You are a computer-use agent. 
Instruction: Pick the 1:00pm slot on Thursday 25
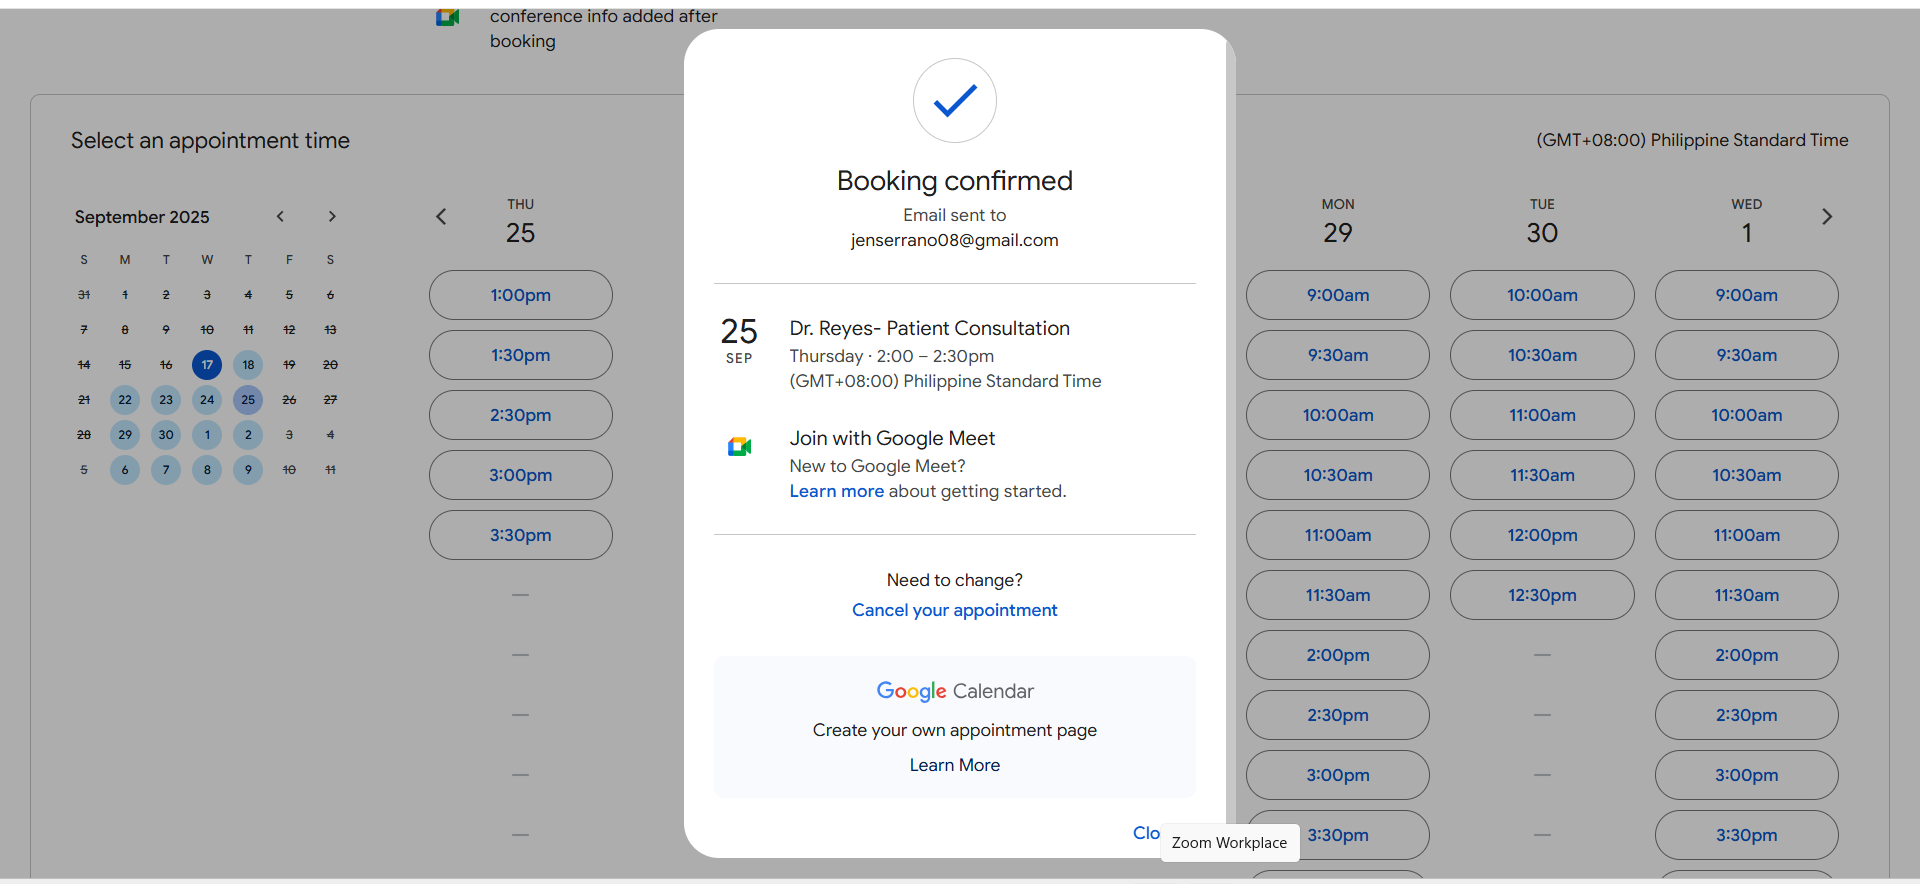(520, 295)
